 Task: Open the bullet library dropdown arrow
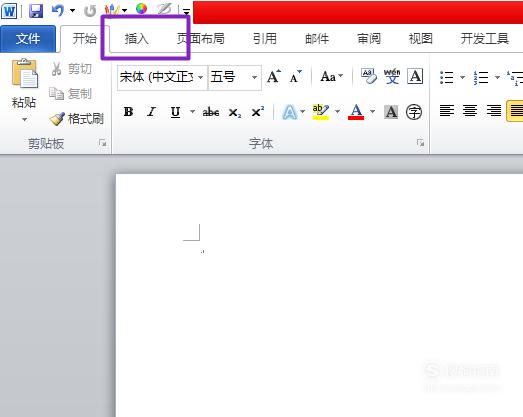coord(462,77)
